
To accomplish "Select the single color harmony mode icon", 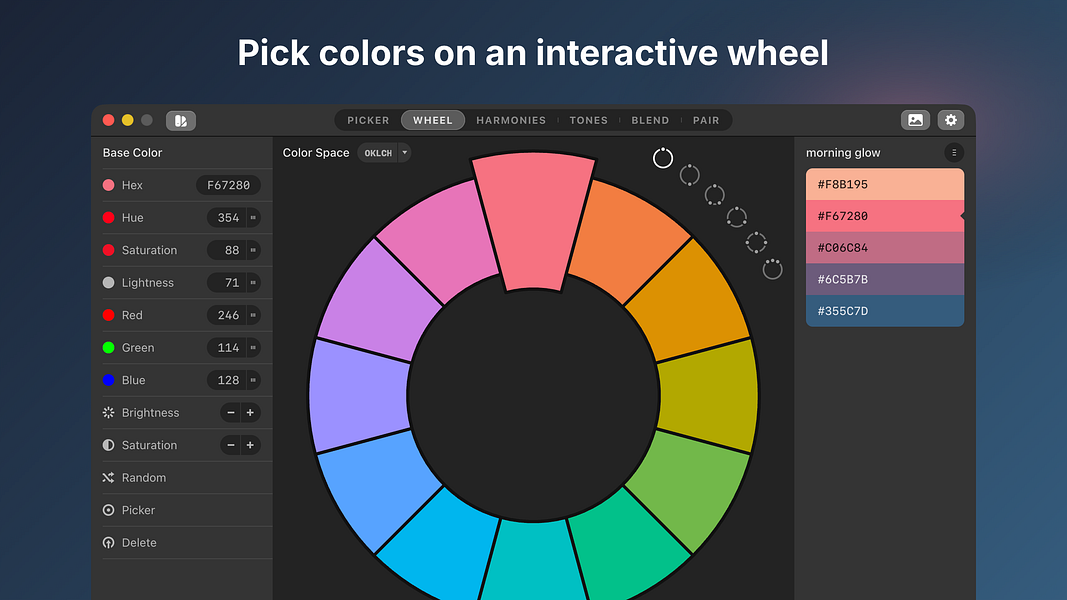I will pyautogui.click(x=663, y=158).
